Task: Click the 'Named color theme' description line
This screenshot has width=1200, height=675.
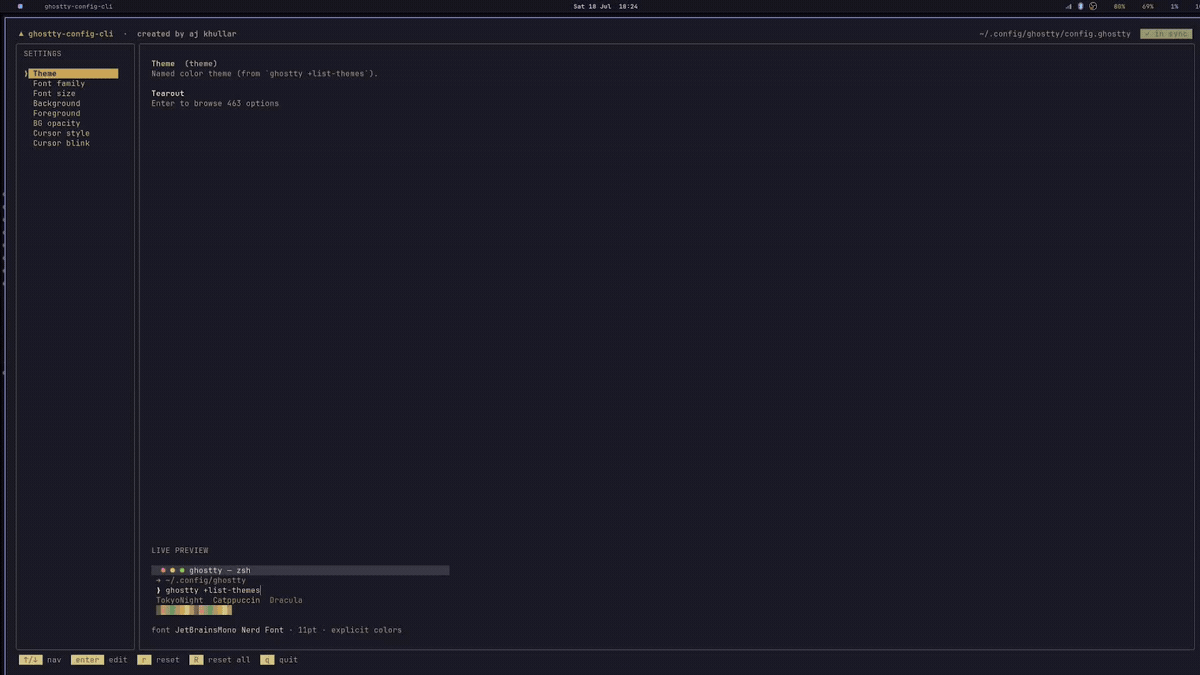Action: coord(265,74)
